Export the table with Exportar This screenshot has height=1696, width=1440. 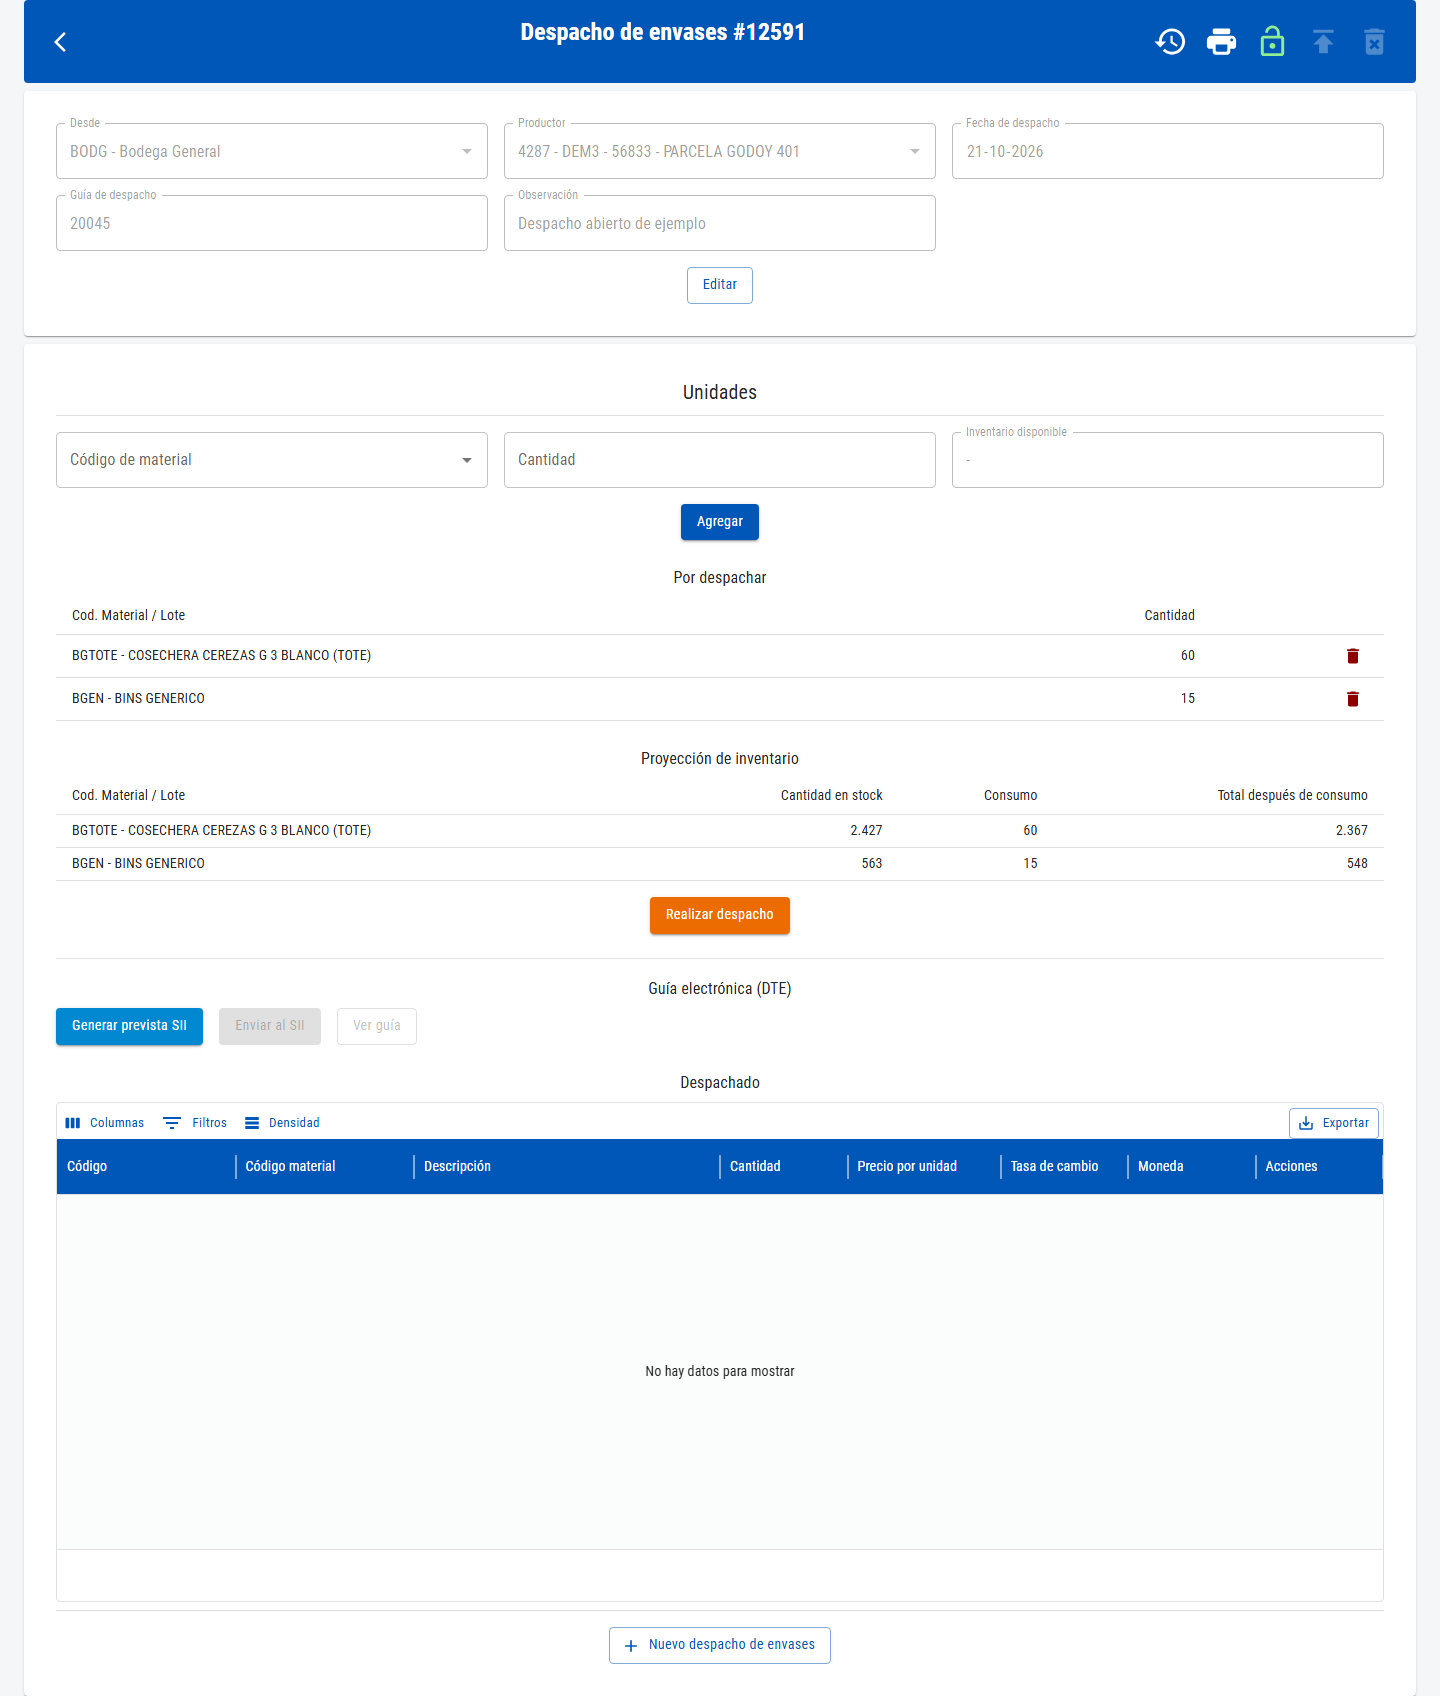(x=1334, y=1123)
